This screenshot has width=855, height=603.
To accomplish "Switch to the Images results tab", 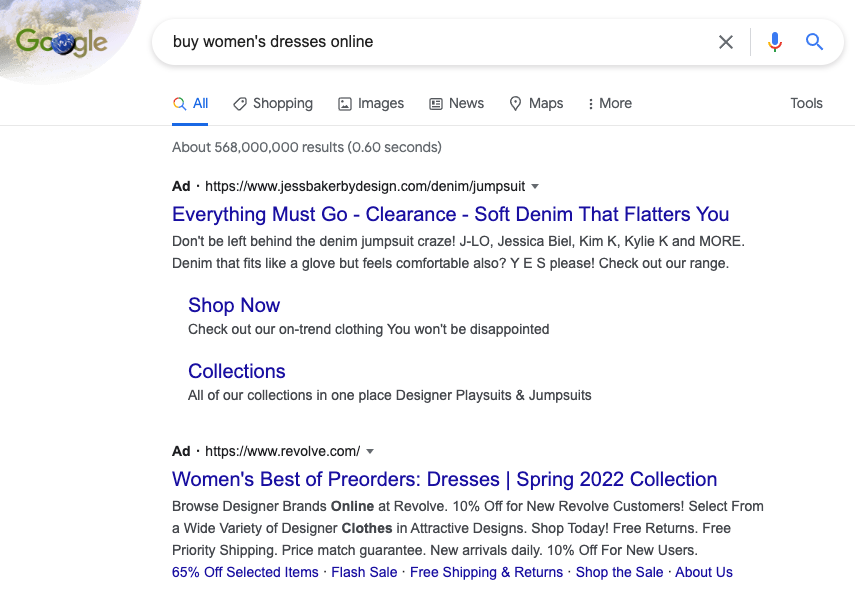I will 371,104.
